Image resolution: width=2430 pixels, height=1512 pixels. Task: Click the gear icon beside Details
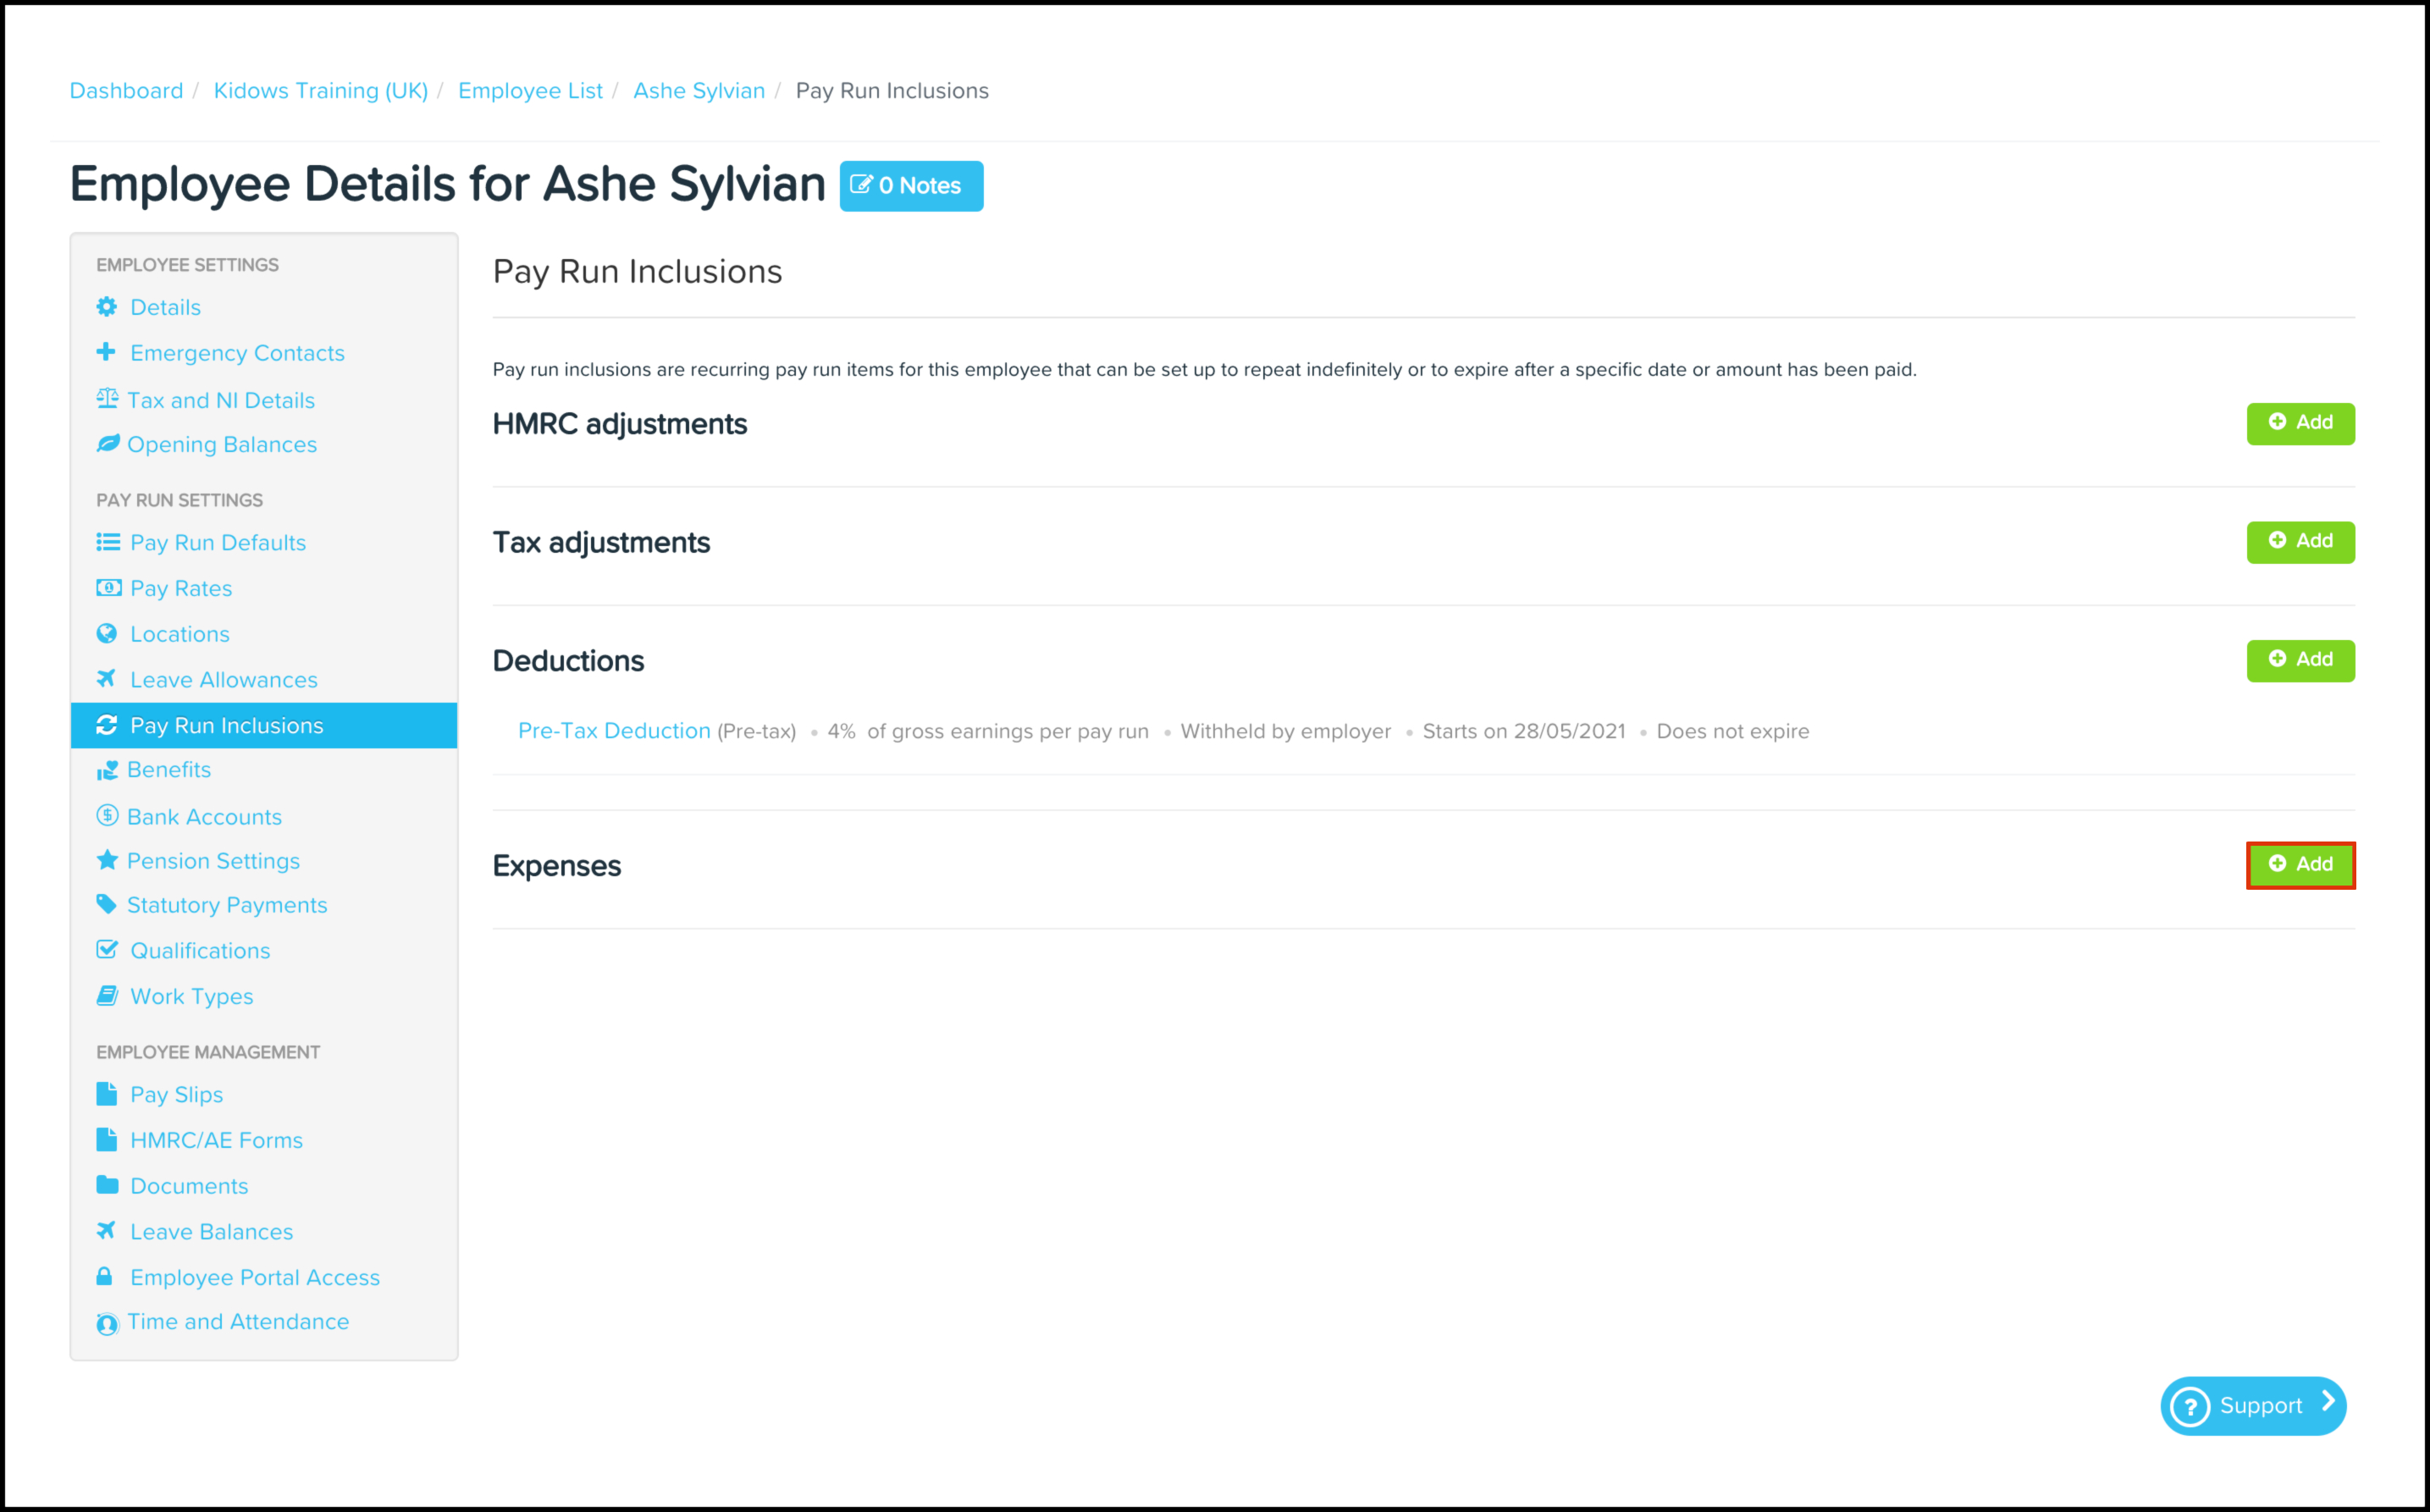point(107,307)
